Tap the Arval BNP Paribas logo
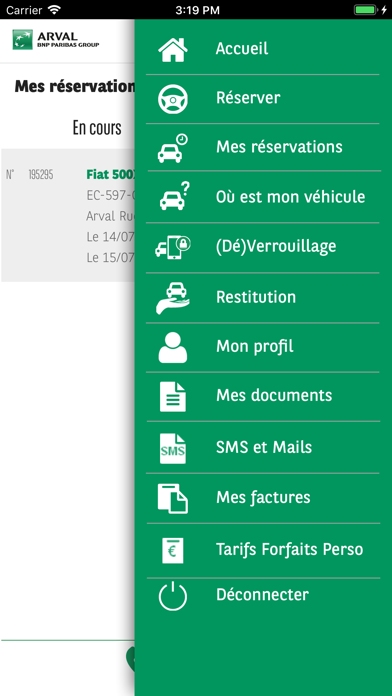This screenshot has height=696, width=392. [x=55, y=40]
